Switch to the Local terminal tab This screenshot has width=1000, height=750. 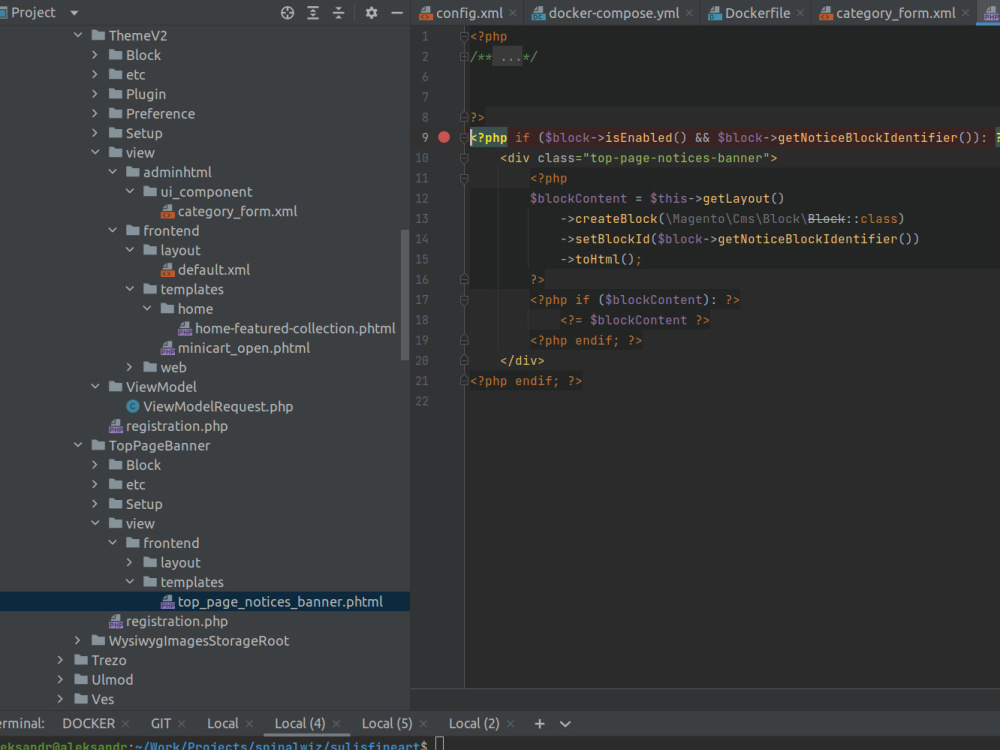(223, 723)
